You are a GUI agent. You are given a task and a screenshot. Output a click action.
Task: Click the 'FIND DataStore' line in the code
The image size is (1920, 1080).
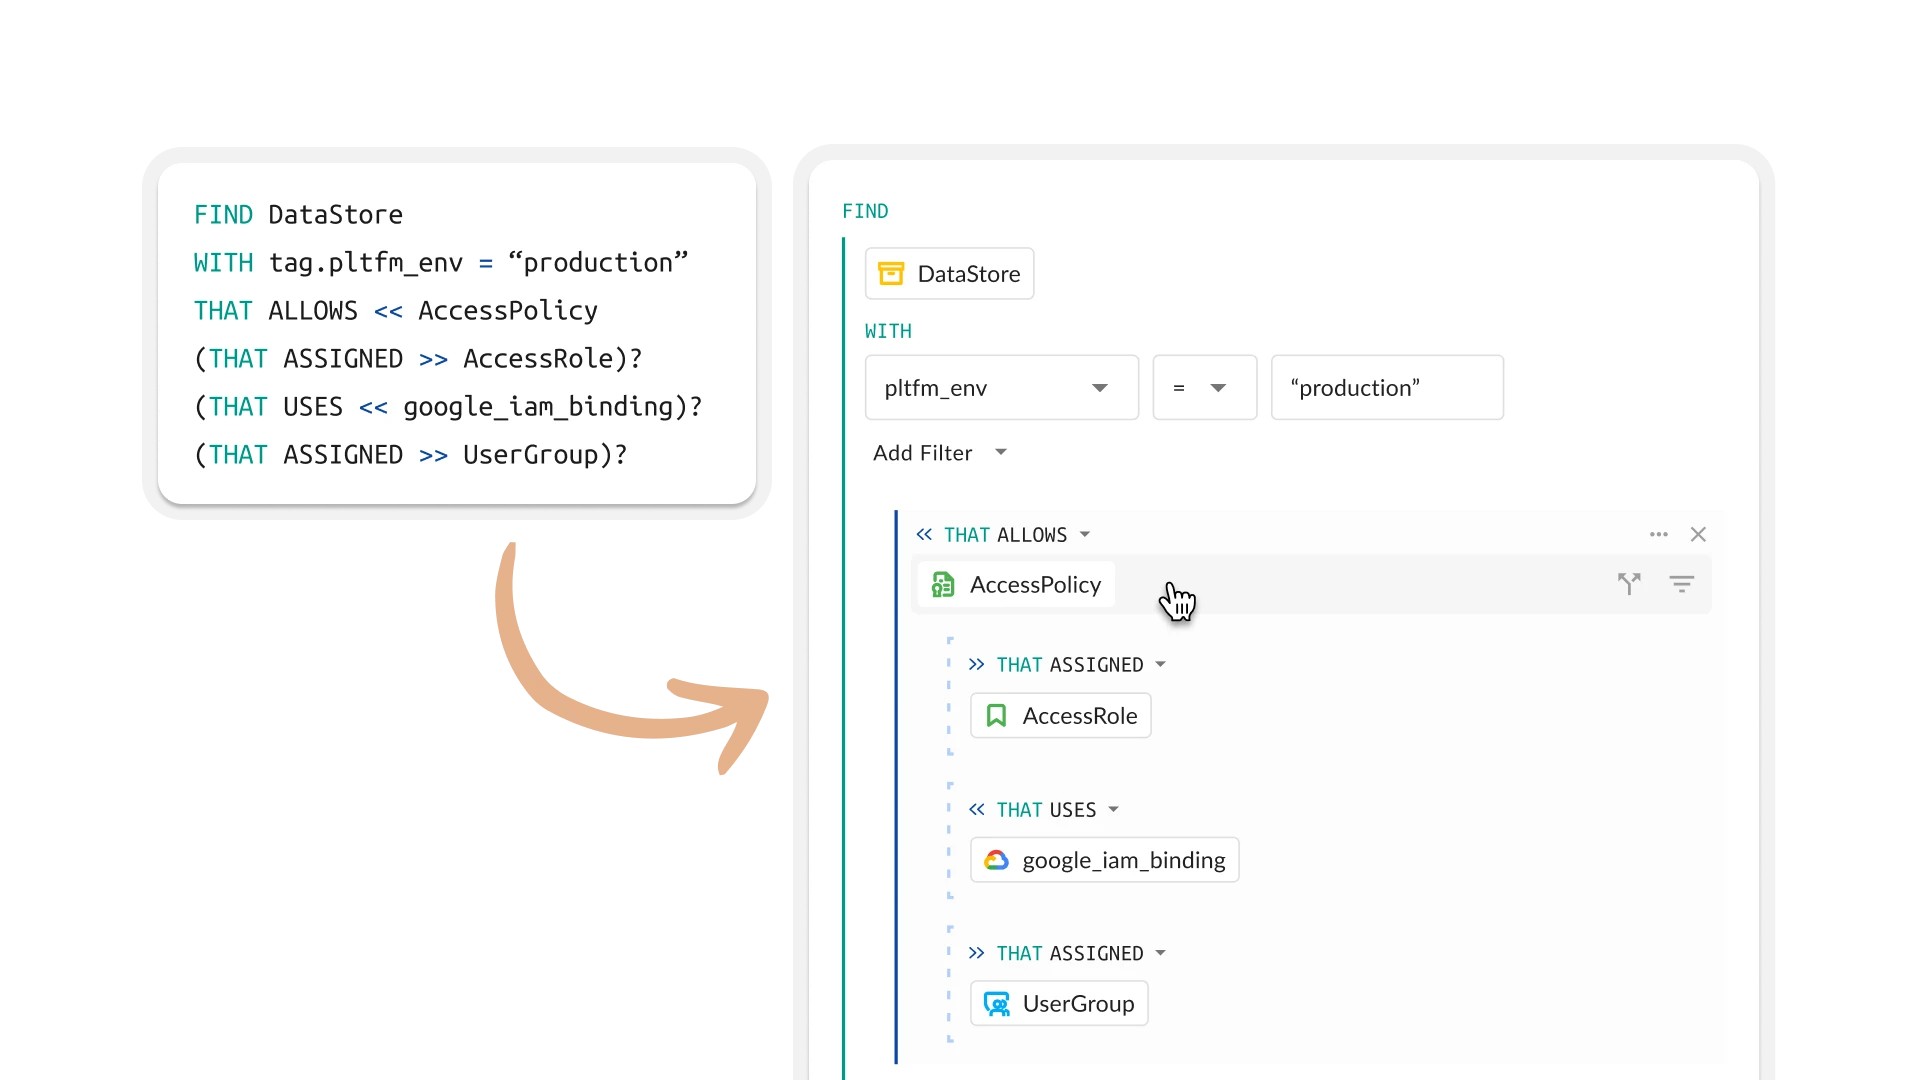pyautogui.click(x=298, y=215)
